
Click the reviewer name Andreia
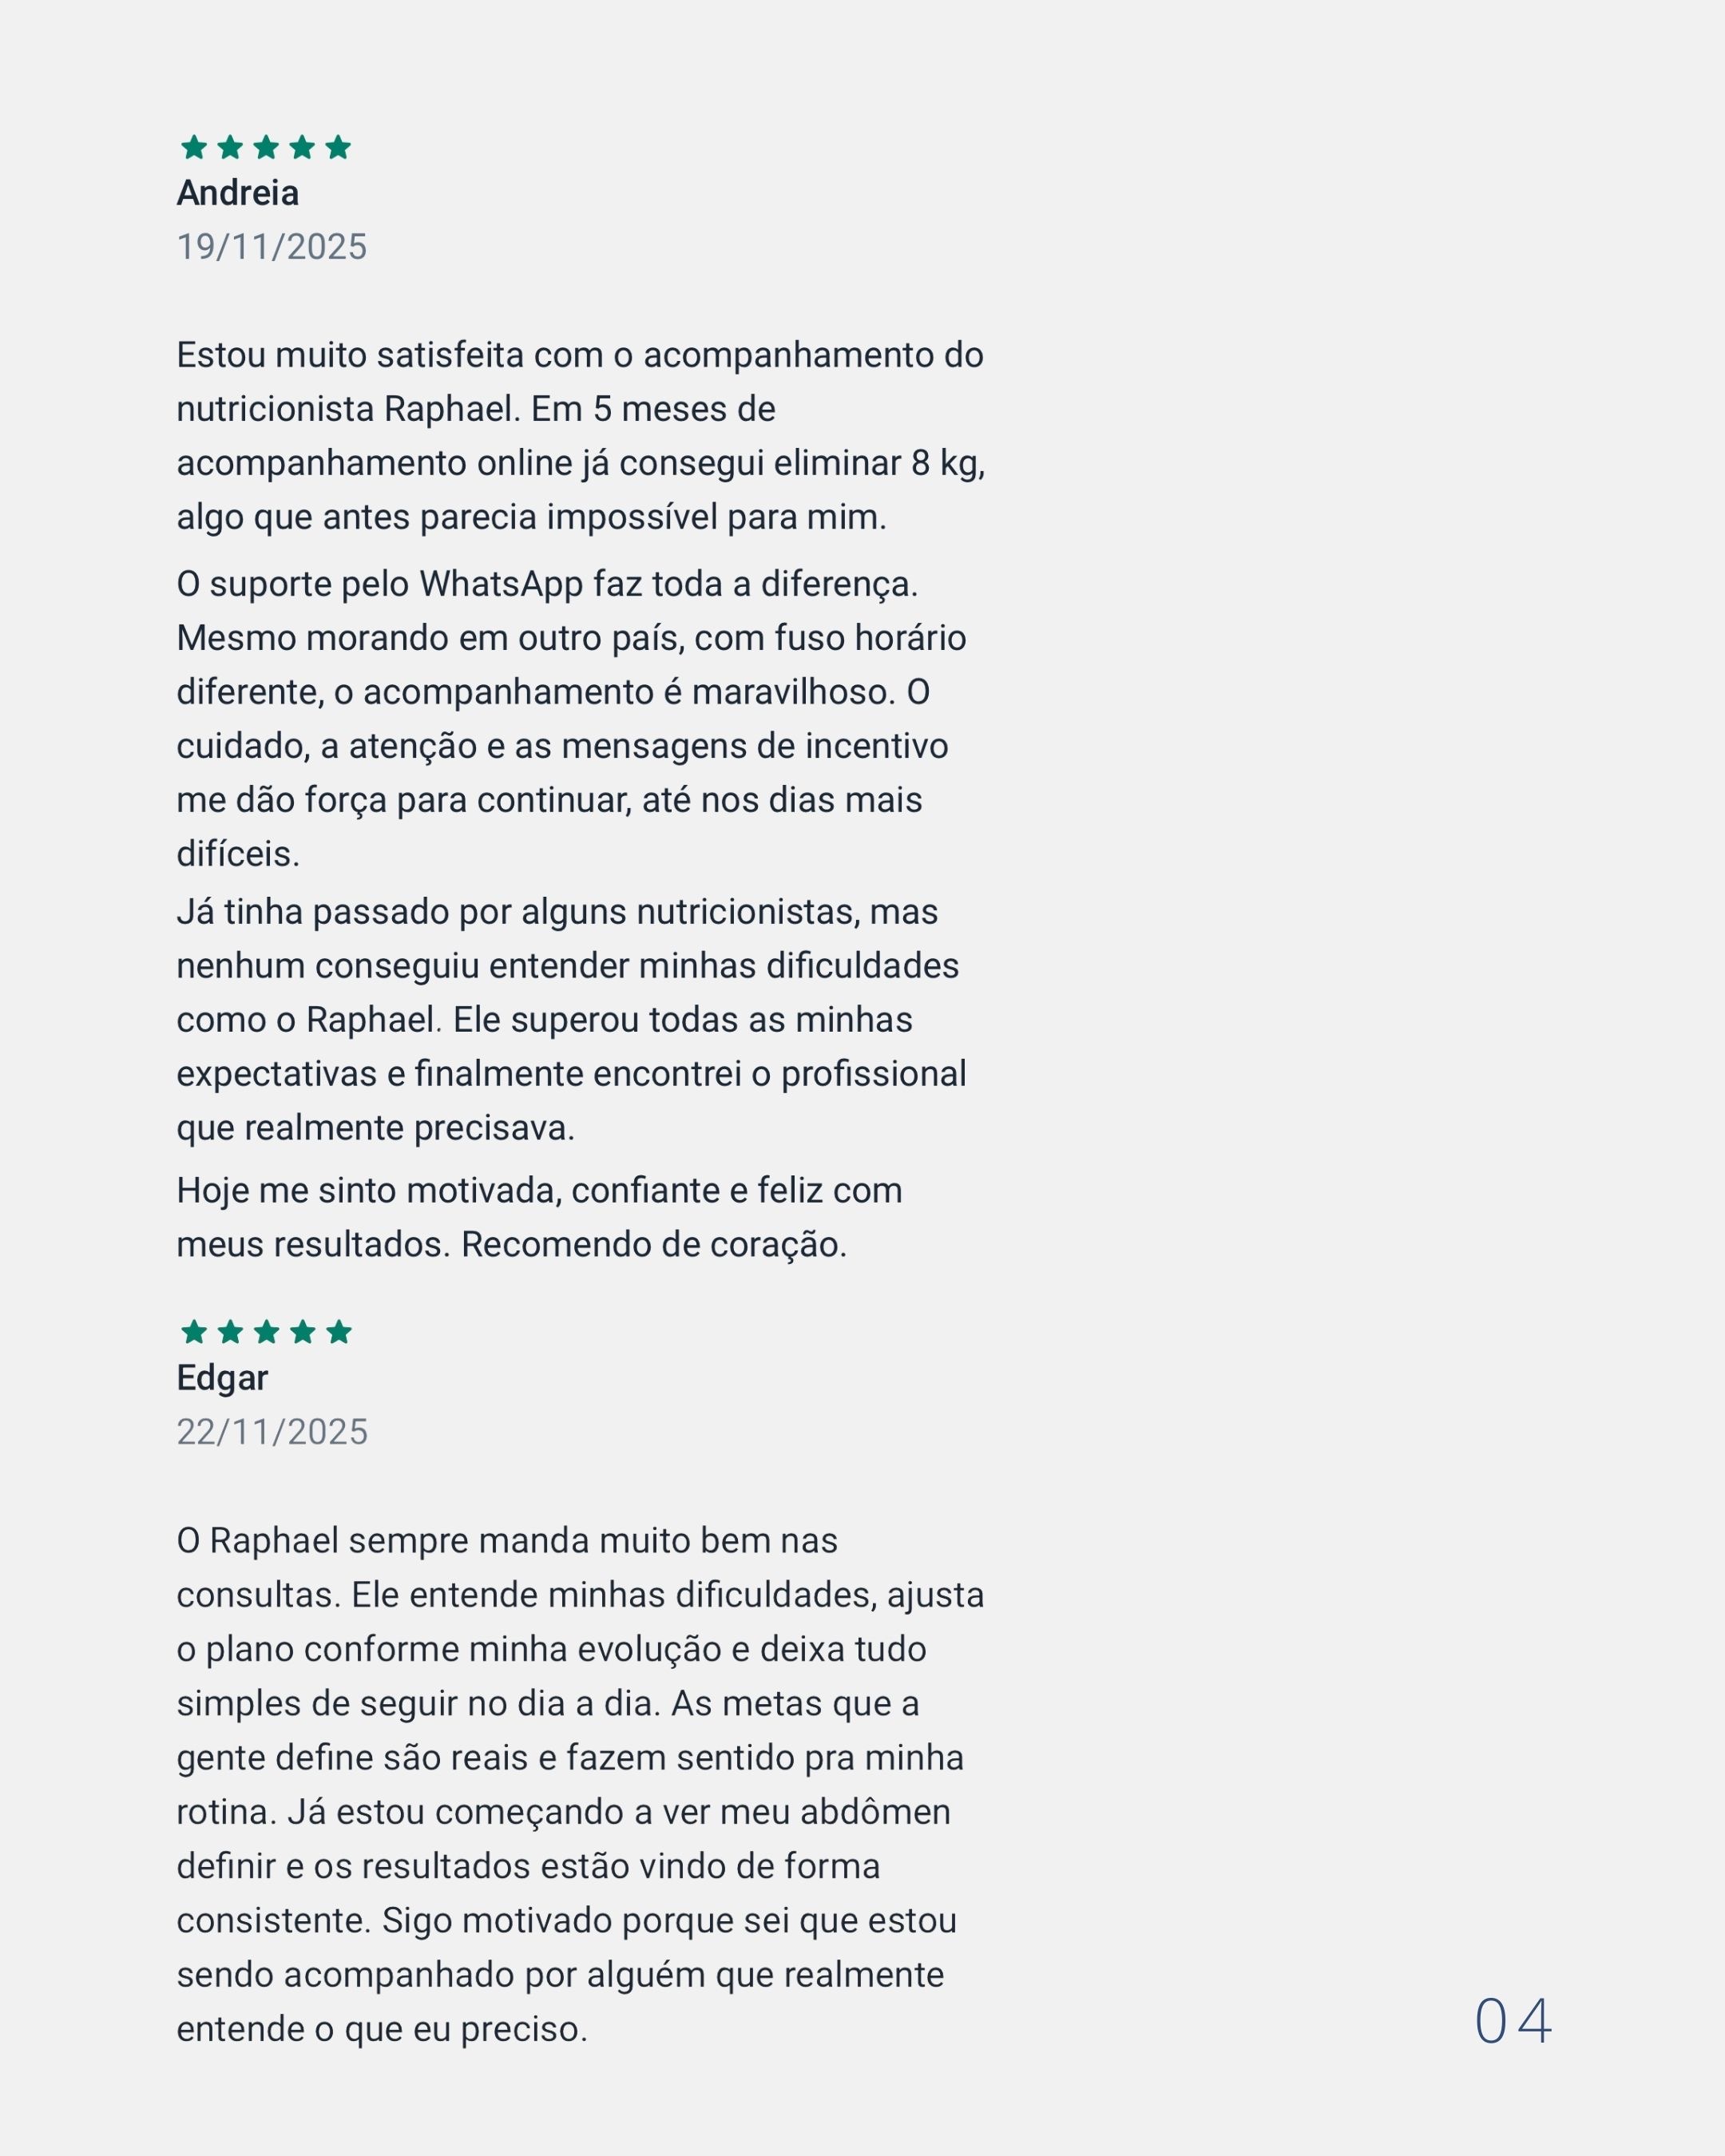click(238, 193)
